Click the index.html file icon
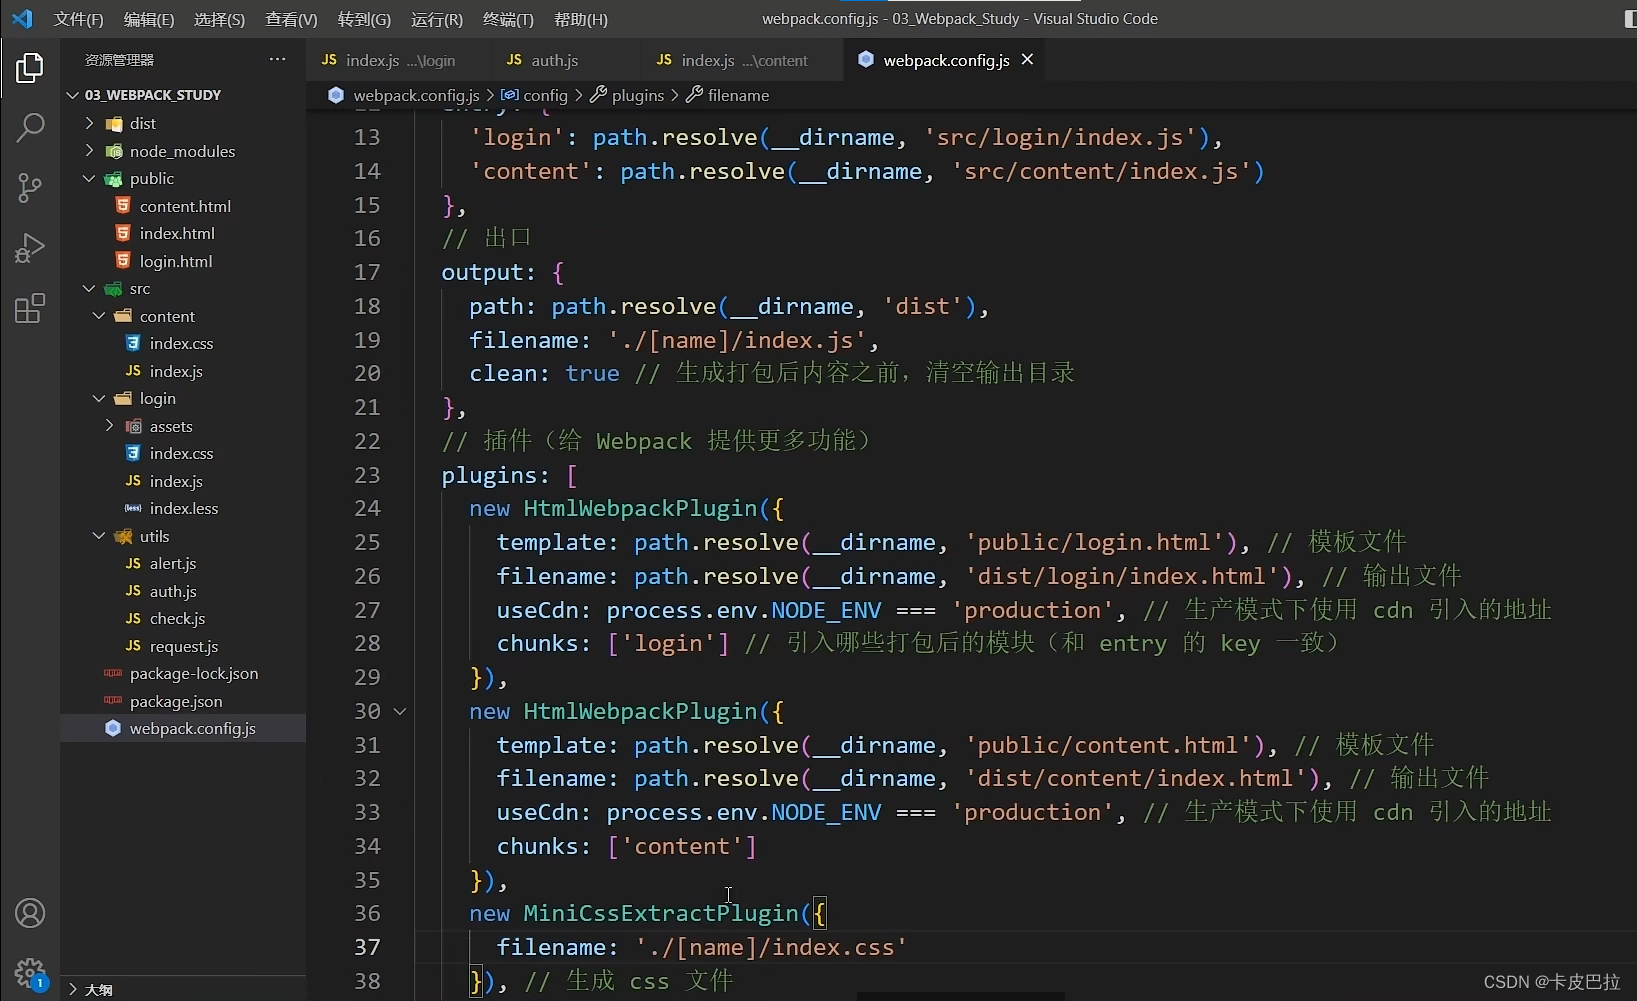The width and height of the screenshot is (1637, 1001). click(x=123, y=233)
